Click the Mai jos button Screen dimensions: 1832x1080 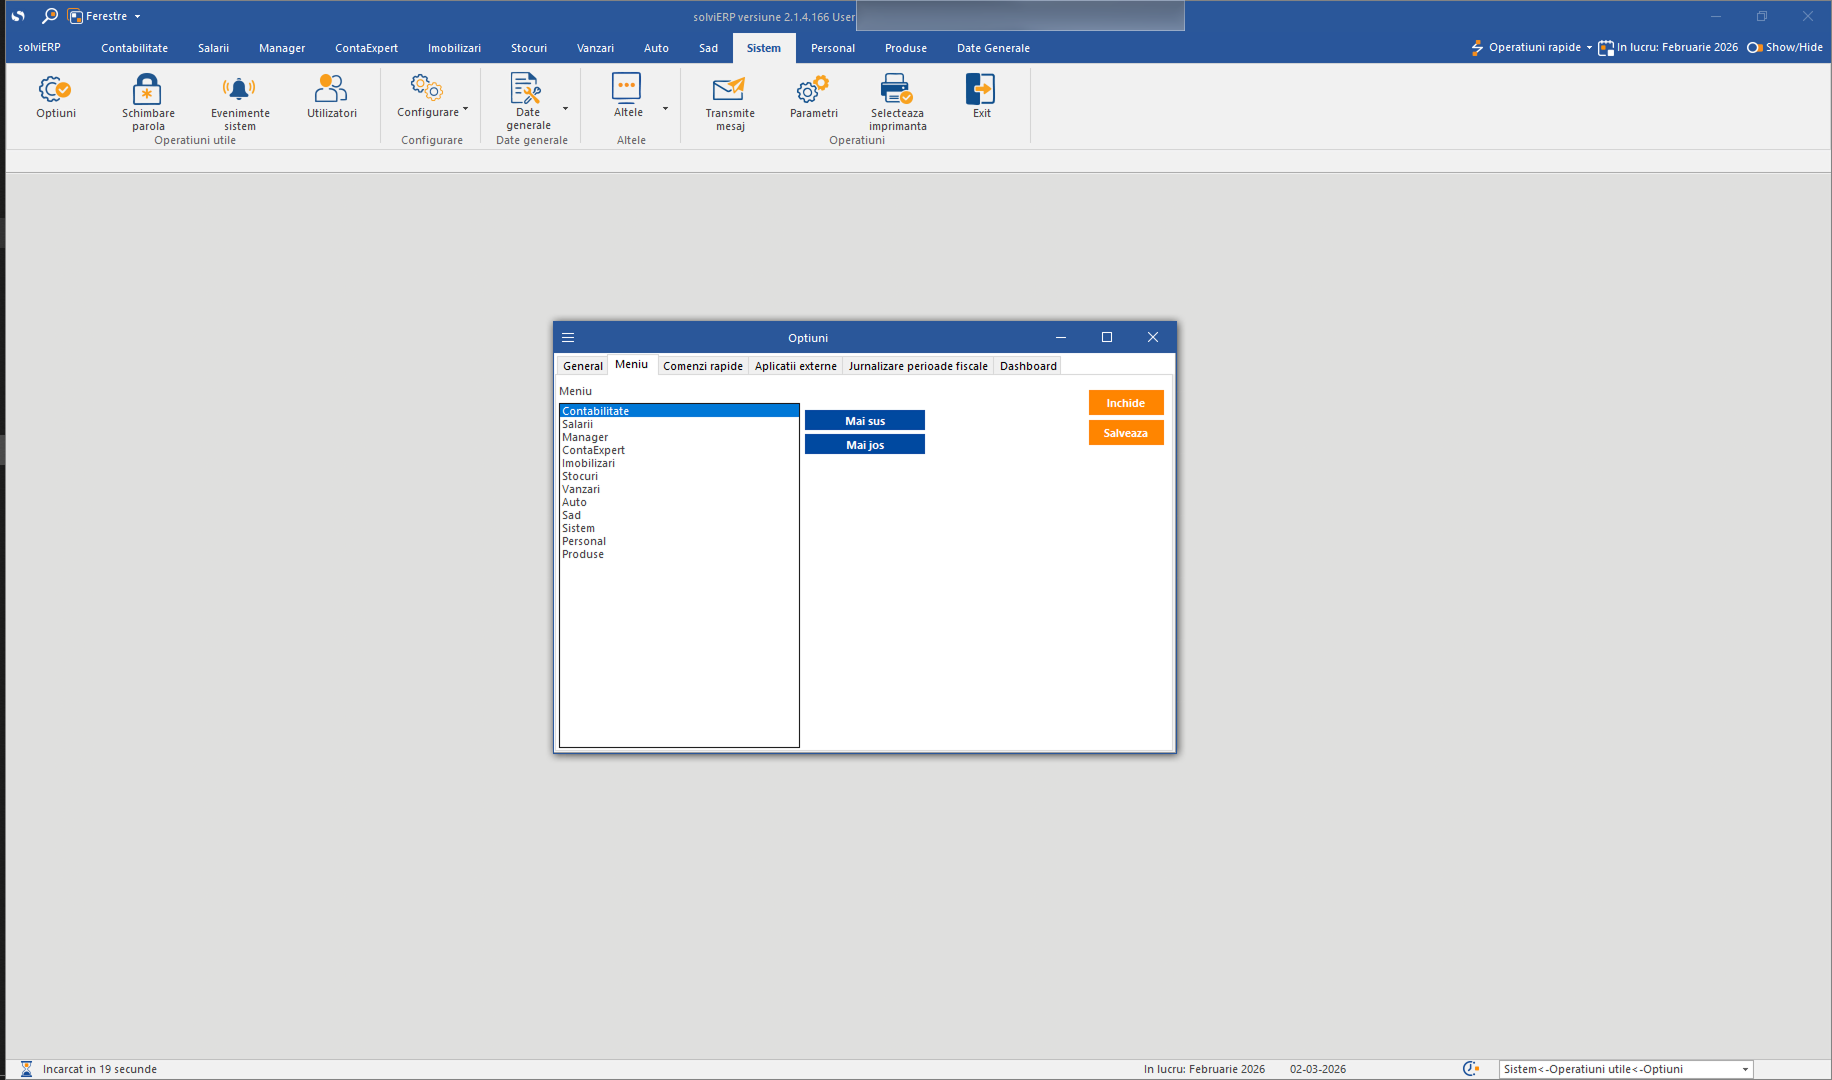tap(864, 445)
